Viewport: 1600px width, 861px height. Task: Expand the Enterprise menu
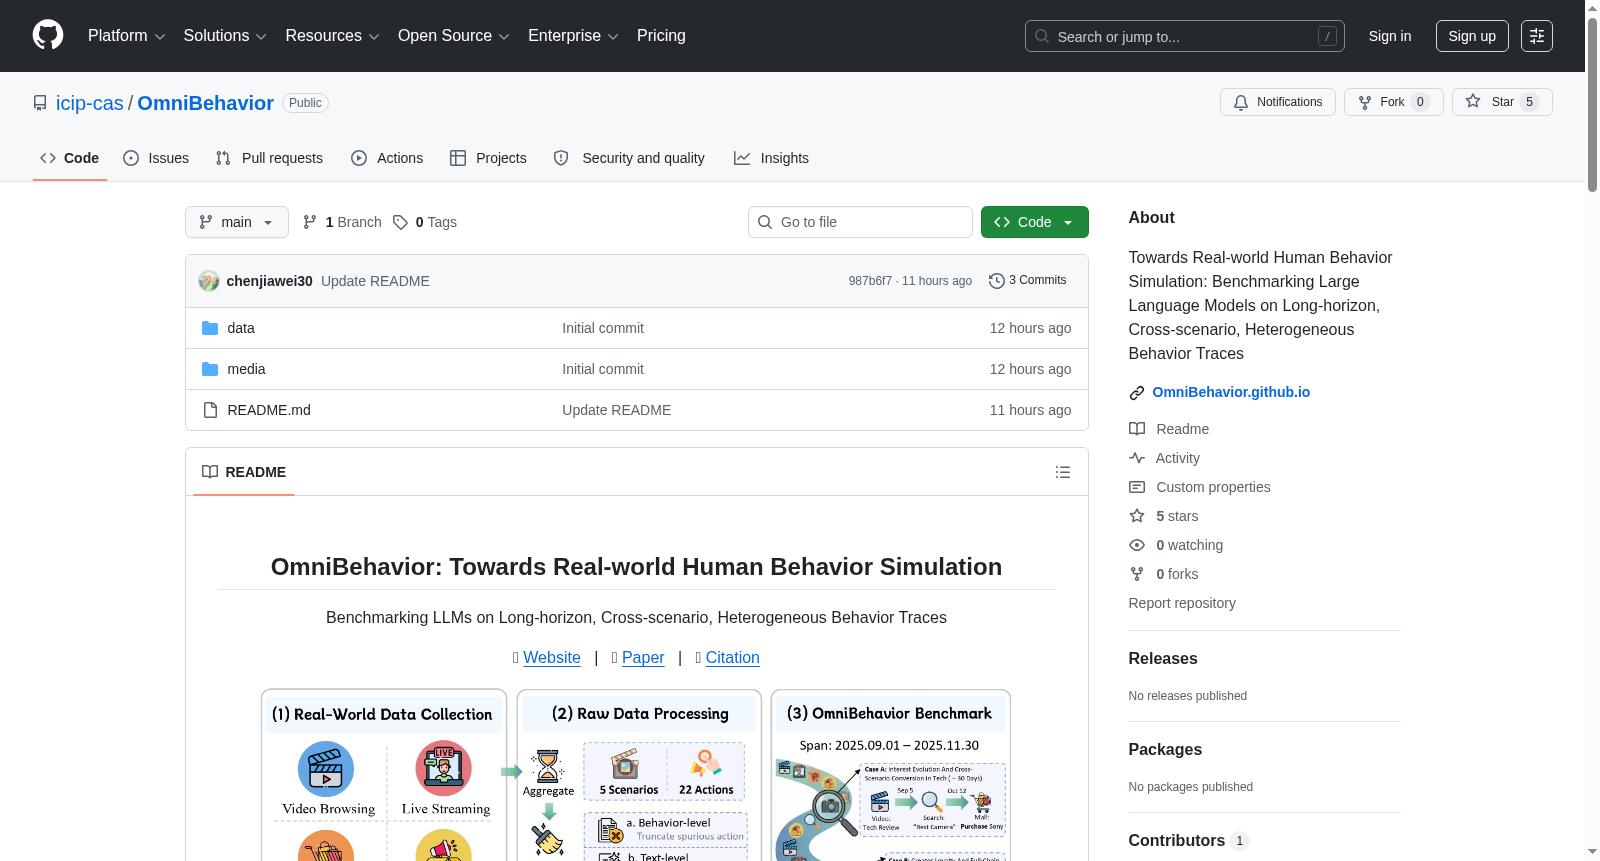click(x=573, y=36)
